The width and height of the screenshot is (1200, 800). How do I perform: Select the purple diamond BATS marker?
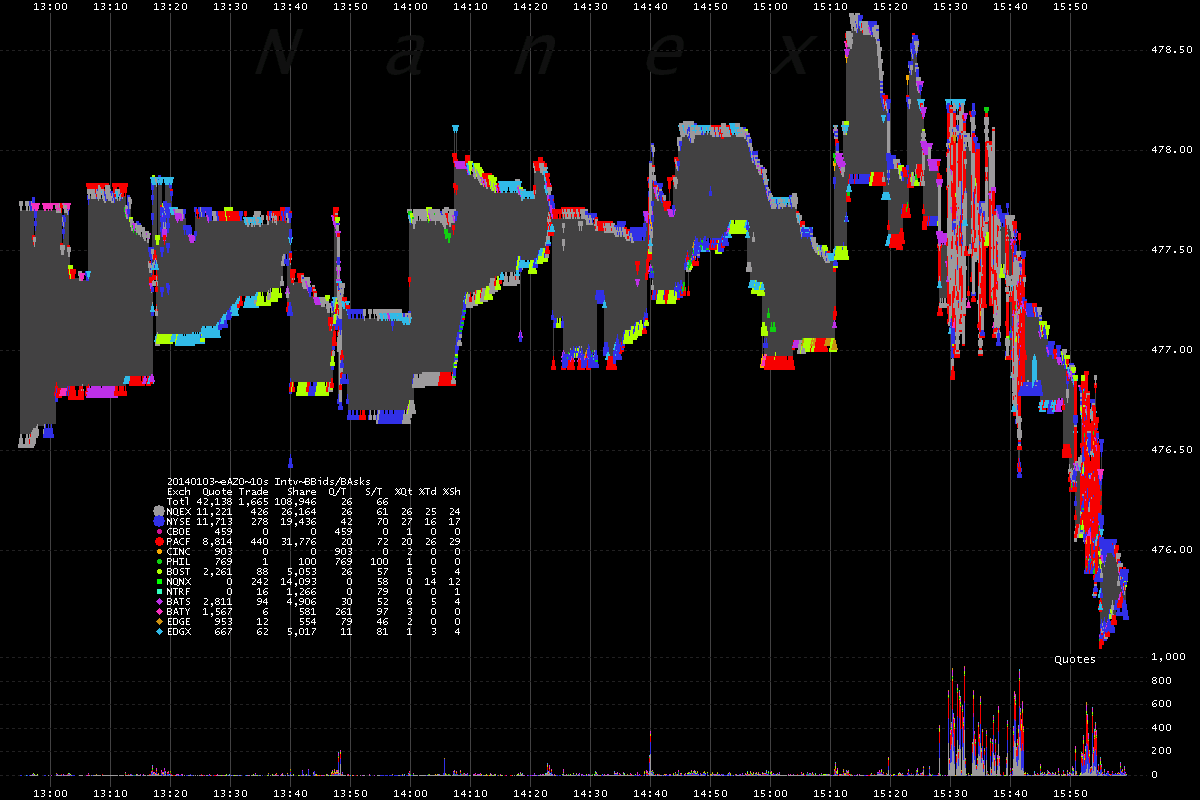pyautogui.click(x=159, y=601)
